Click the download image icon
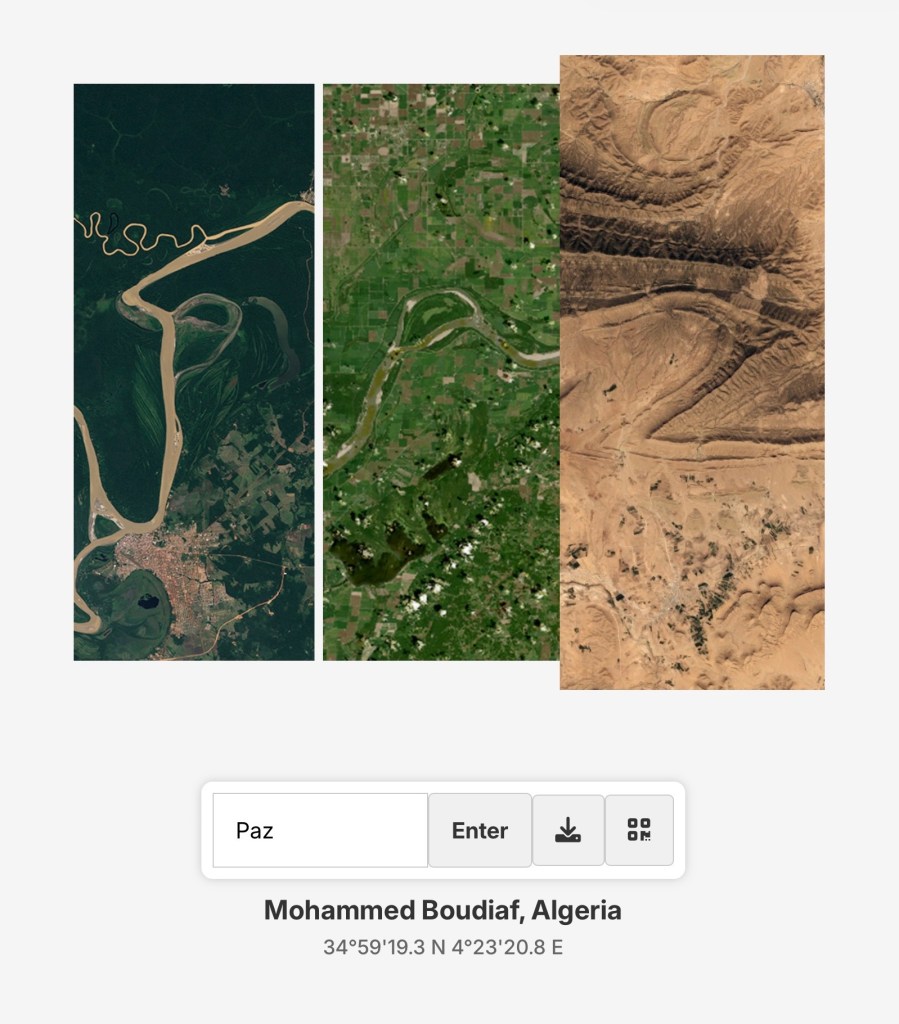This screenshot has width=899, height=1024. [568, 830]
